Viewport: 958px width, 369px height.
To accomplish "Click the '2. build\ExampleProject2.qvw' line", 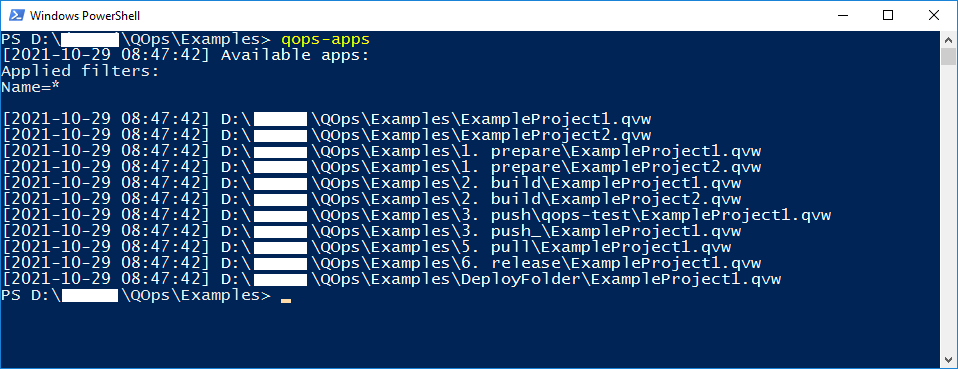I will (x=371, y=199).
